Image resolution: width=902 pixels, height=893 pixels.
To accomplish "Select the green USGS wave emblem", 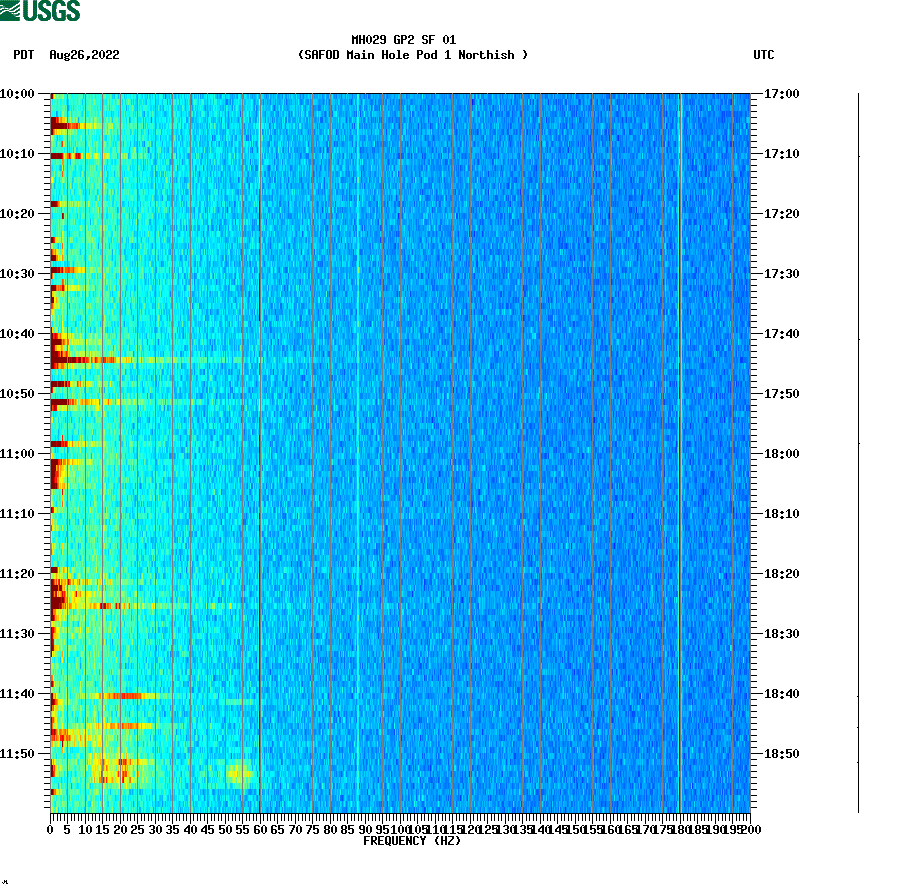I will click(x=10, y=10).
